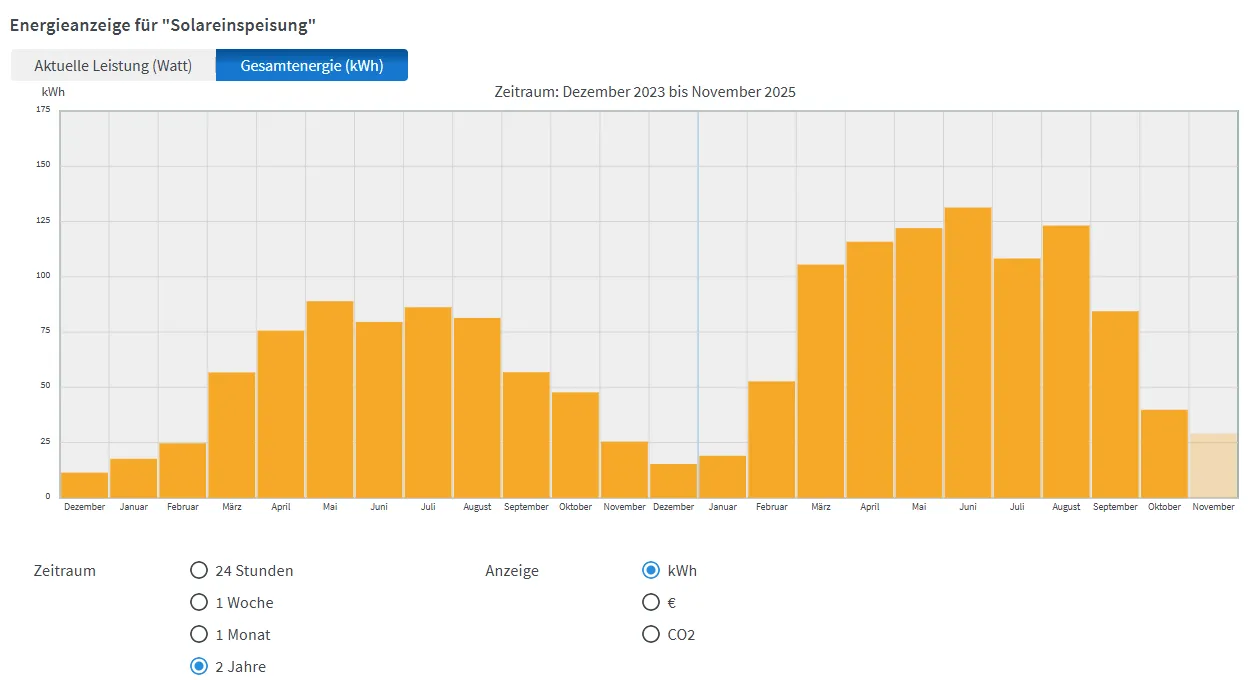1258x680 pixels.
Task: Select the Juli 2024 bar
Action: pyautogui.click(x=428, y=402)
